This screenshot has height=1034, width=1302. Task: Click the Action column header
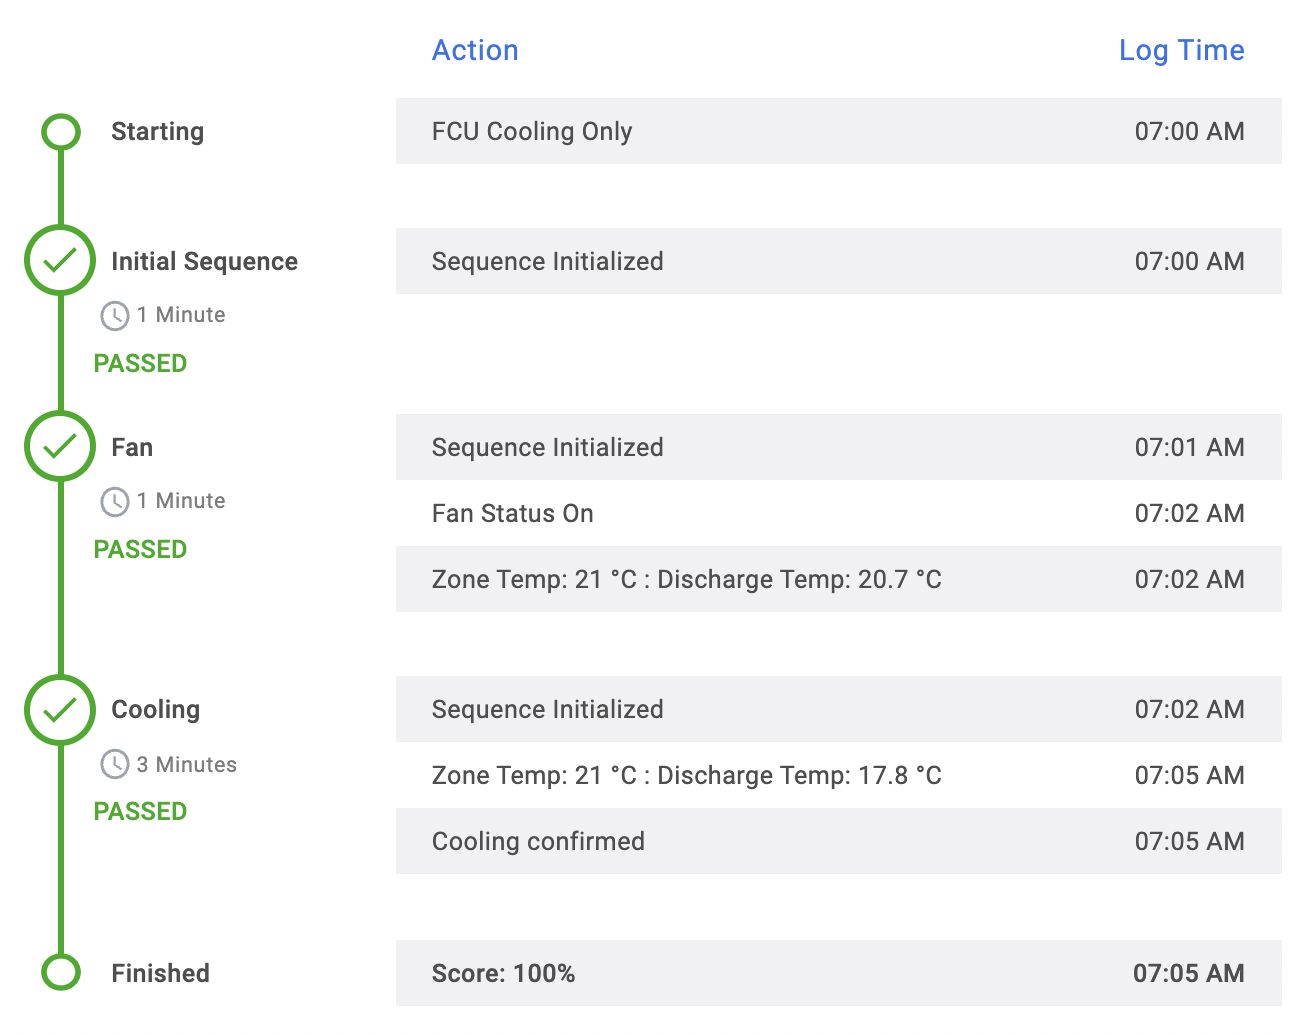click(475, 50)
